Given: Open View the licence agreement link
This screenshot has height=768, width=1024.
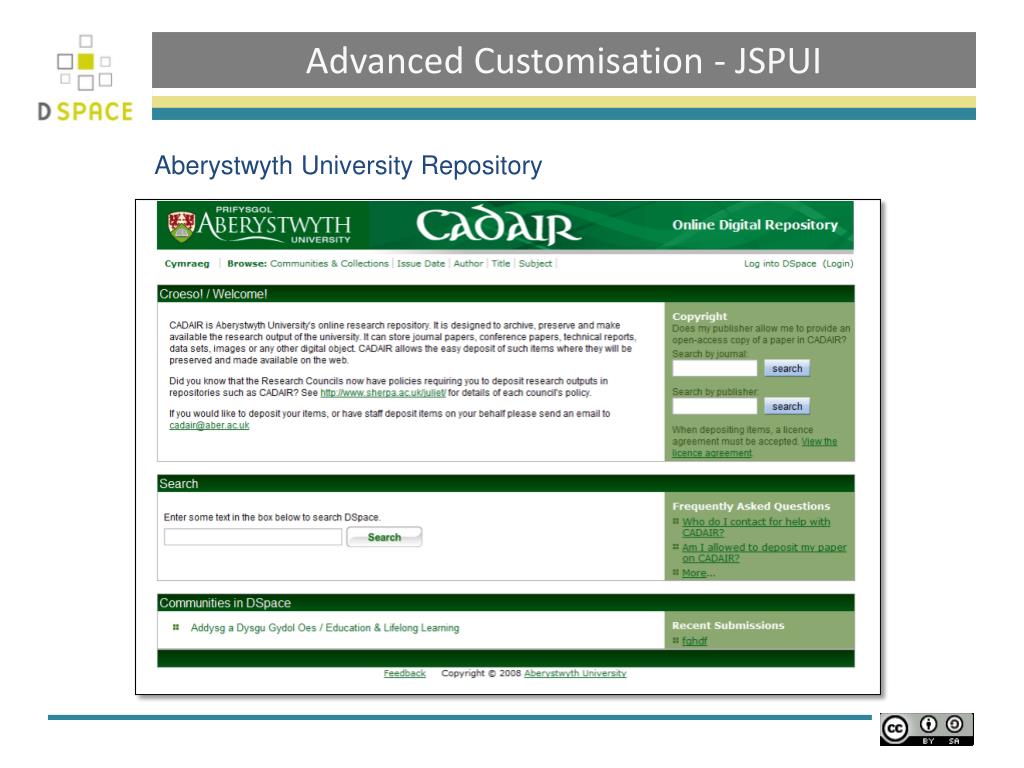Looking at the screenshot, I should tap(754, 447).
